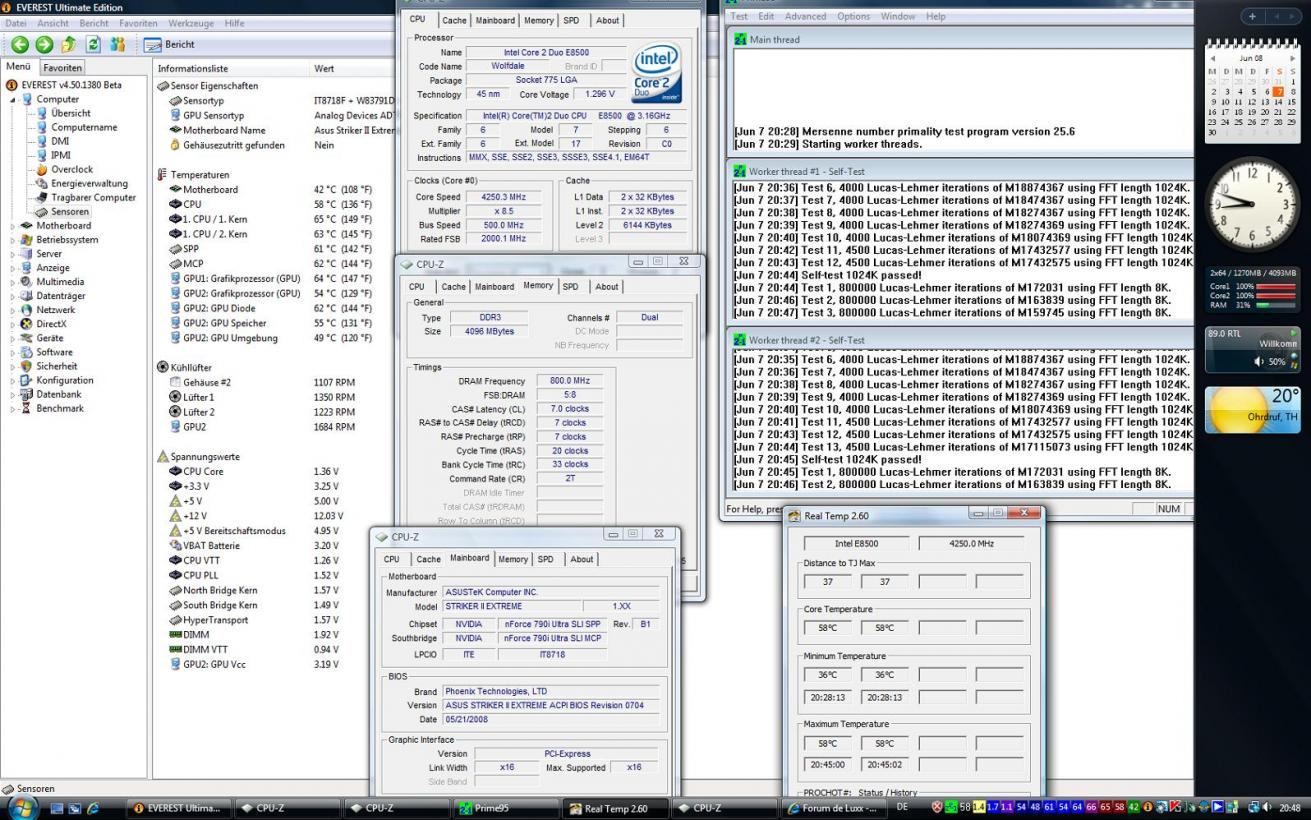Collapse the Computer tree node
The image size is (1311, 820).
click(13, 99)
